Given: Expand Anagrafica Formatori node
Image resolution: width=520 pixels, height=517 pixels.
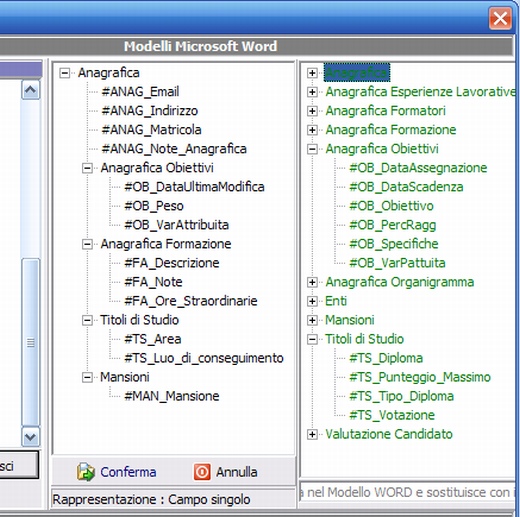Looking at the screenshot, I should click(x=312, y=111).
